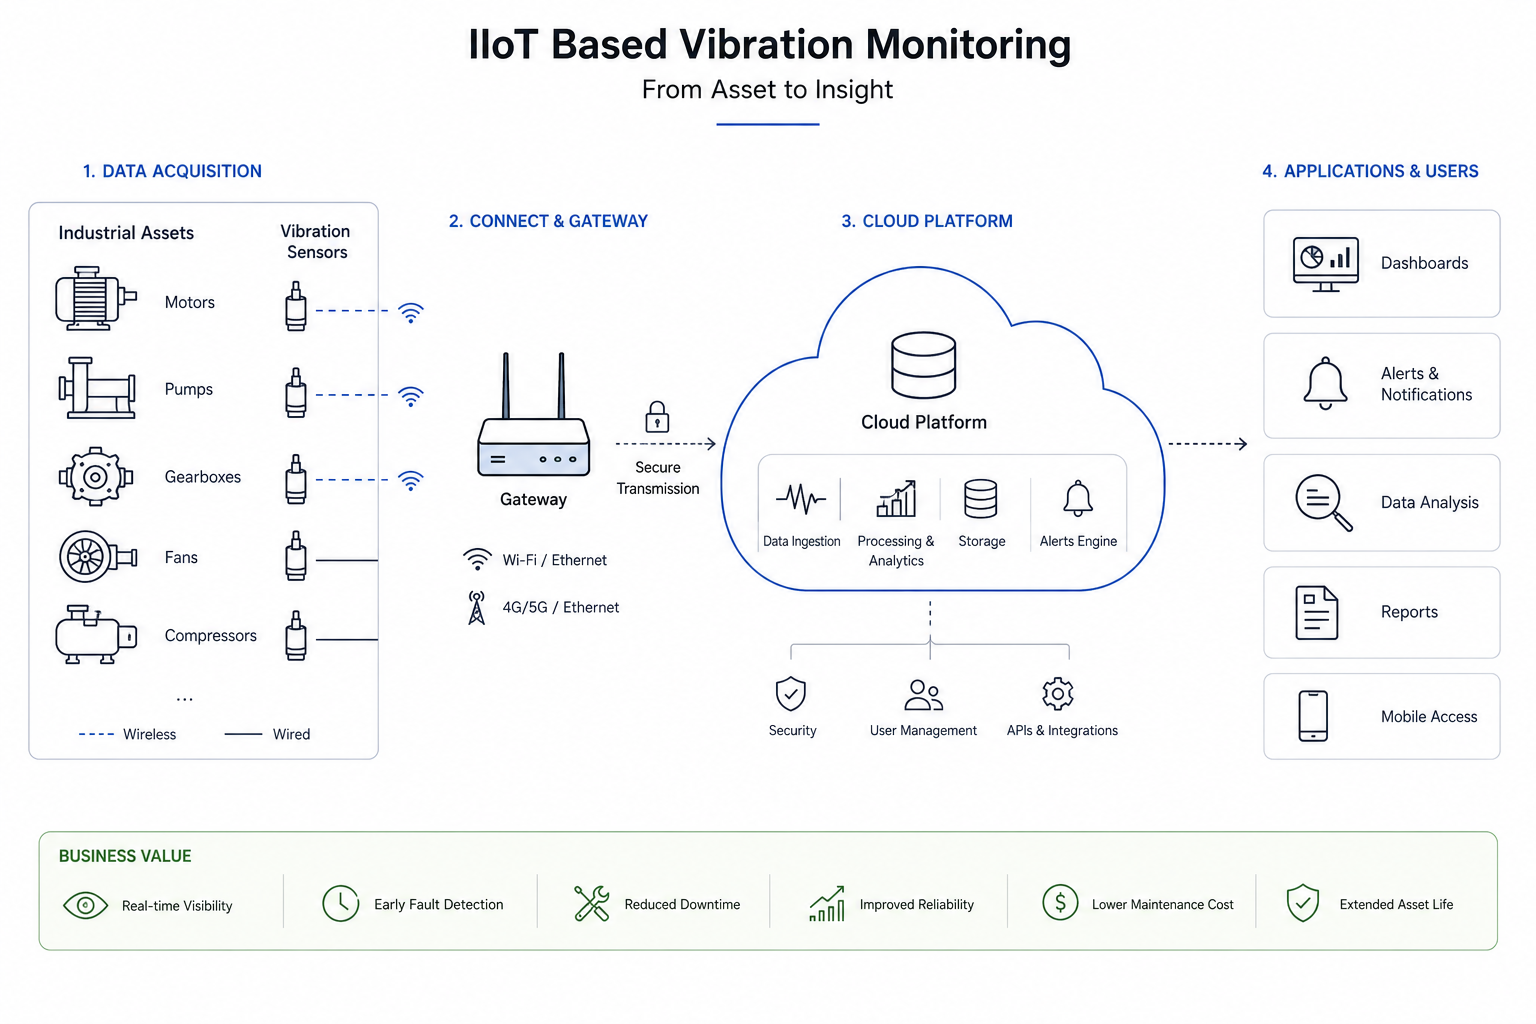
Task: Click the Pumps asset icon
Action: pos(97,388)
